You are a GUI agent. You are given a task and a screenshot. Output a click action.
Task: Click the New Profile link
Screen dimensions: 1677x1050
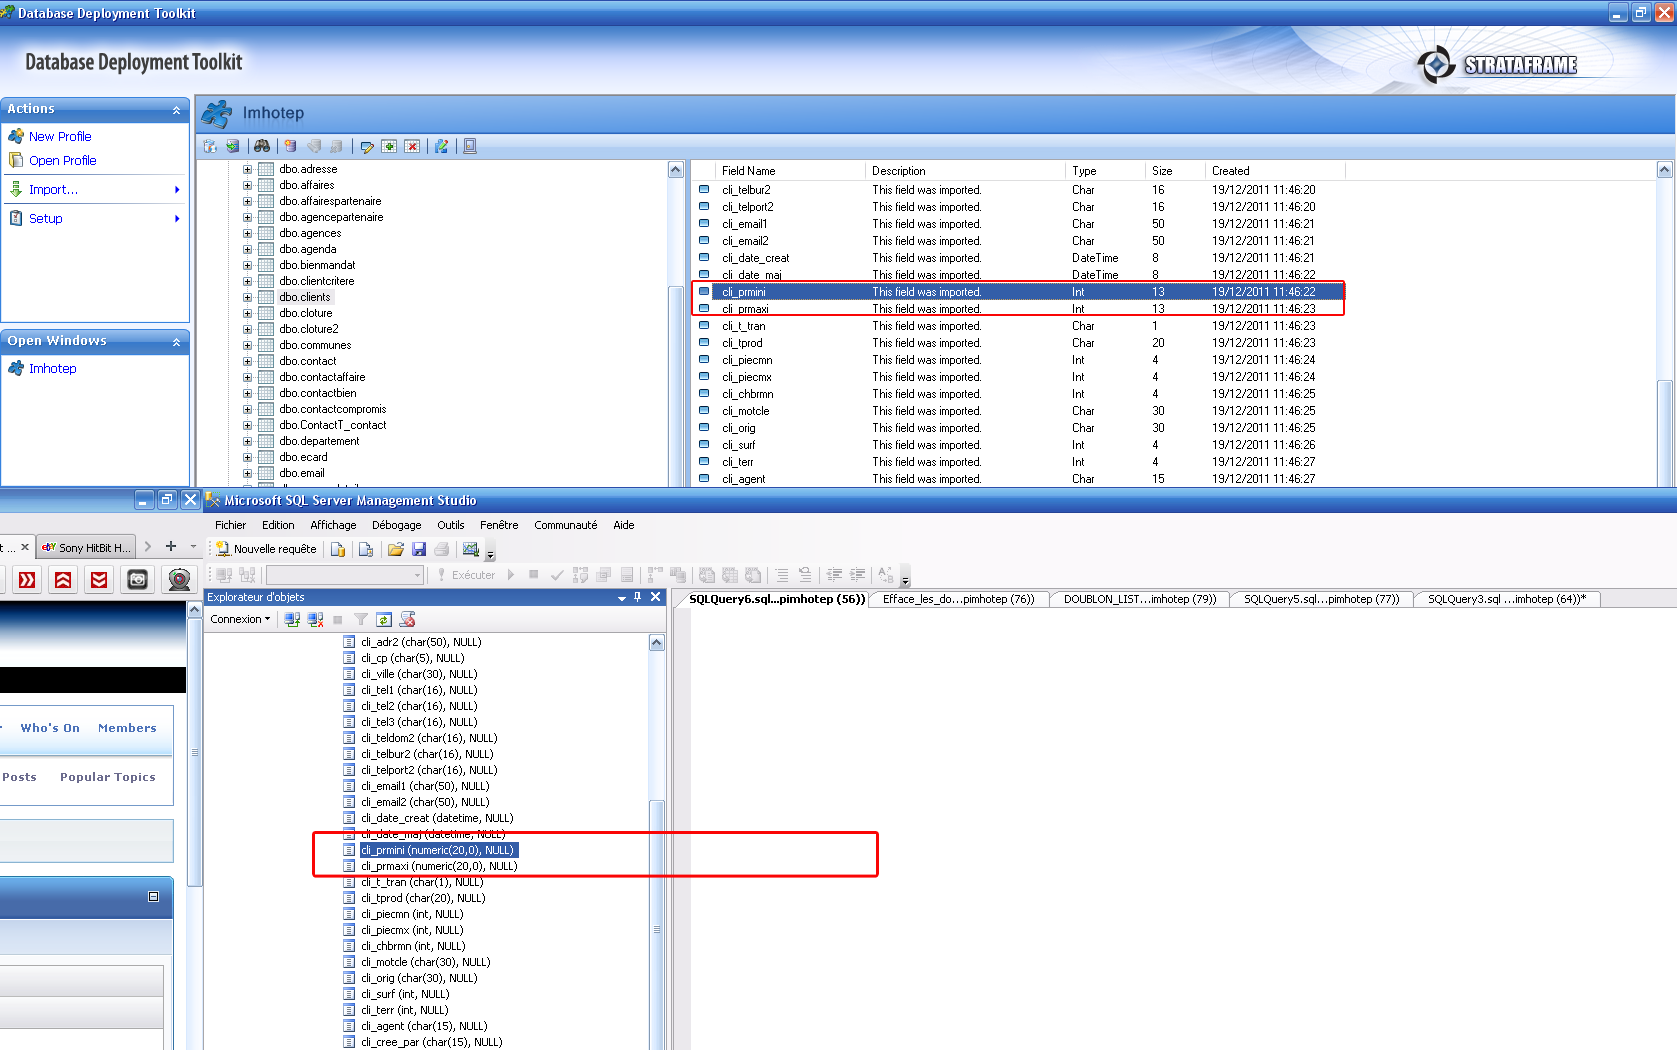pyautogui.click(x=60, y=136)
